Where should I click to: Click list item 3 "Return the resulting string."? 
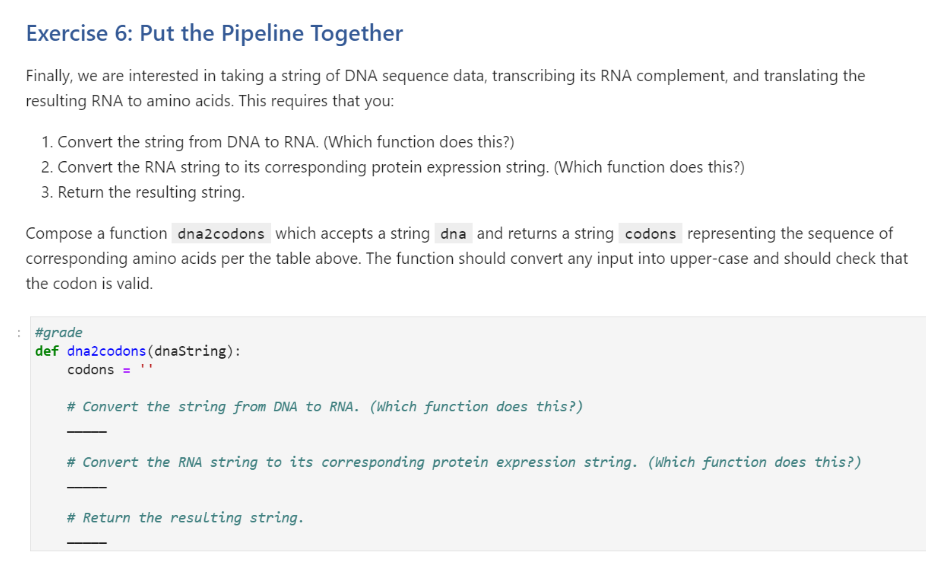point(150,192)
